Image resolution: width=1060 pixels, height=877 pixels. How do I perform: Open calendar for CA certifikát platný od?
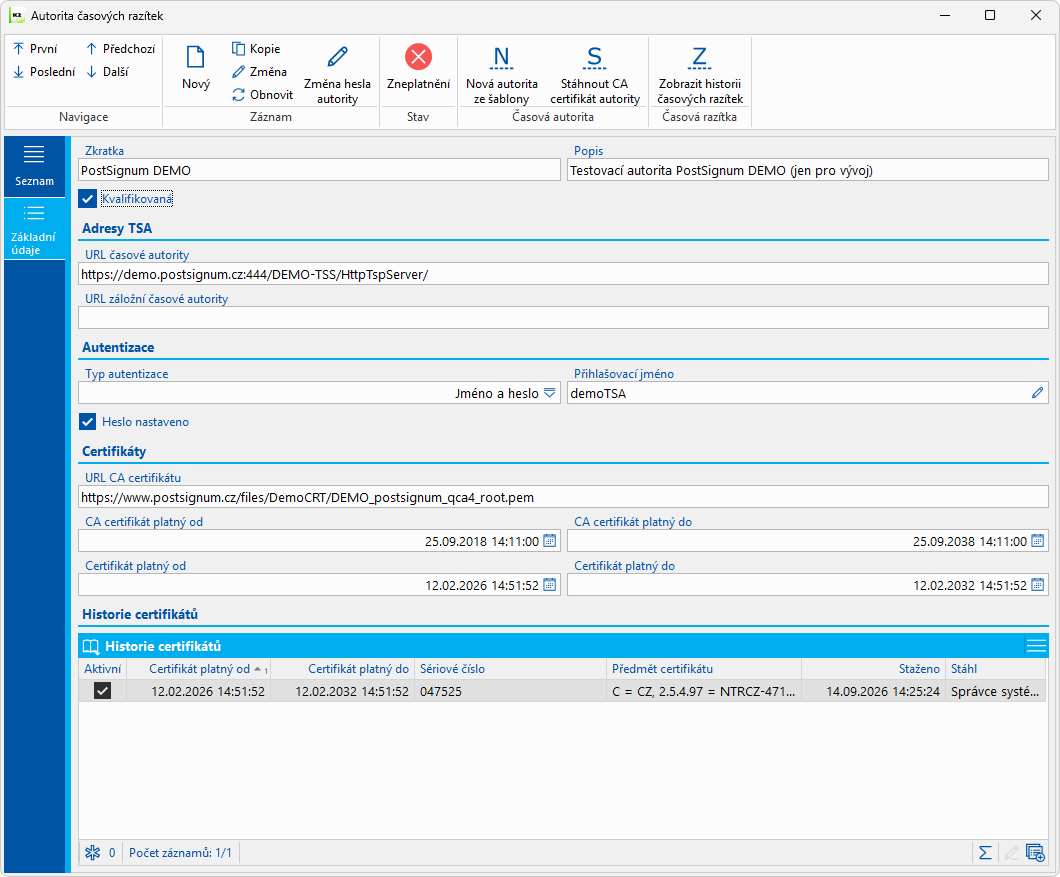click(x=550, y=541)
